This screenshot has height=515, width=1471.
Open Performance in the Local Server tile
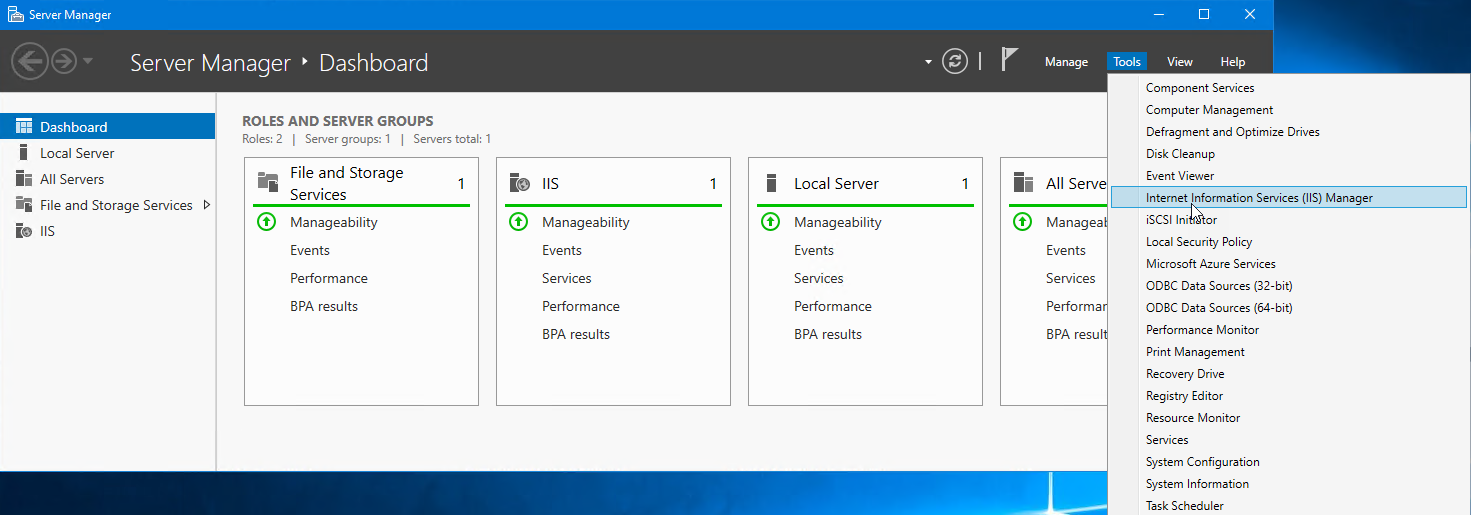tap(833, 306)
